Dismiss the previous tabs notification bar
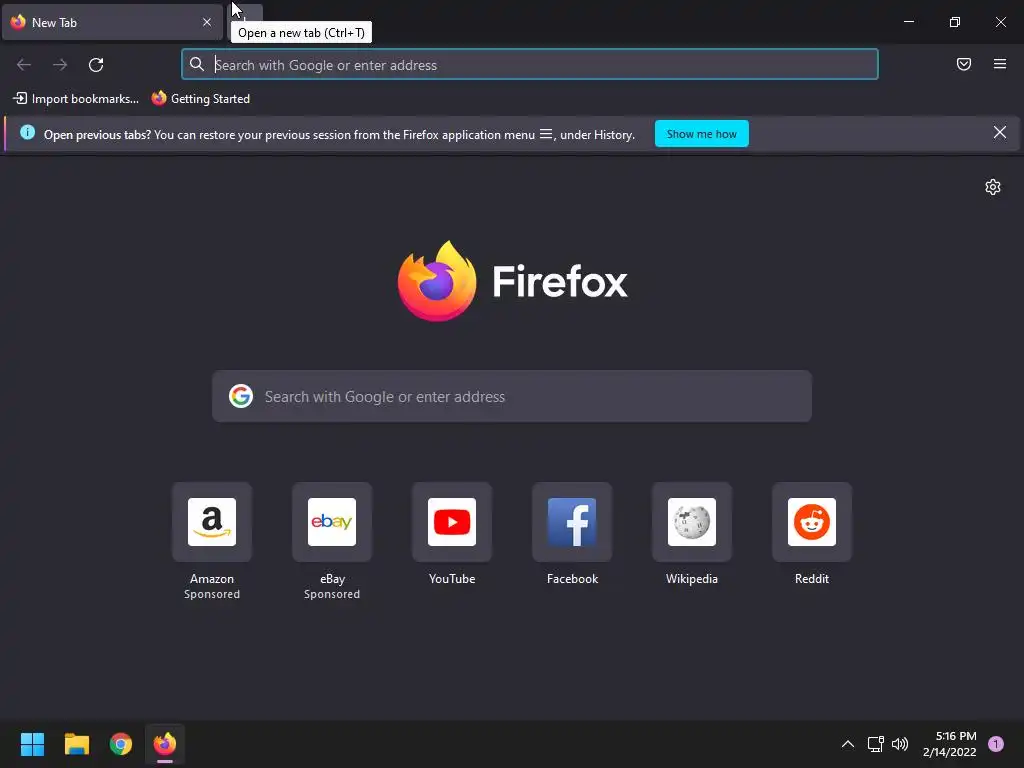Viewport: 1024px width, 768px height. (x=1000, y=133)
